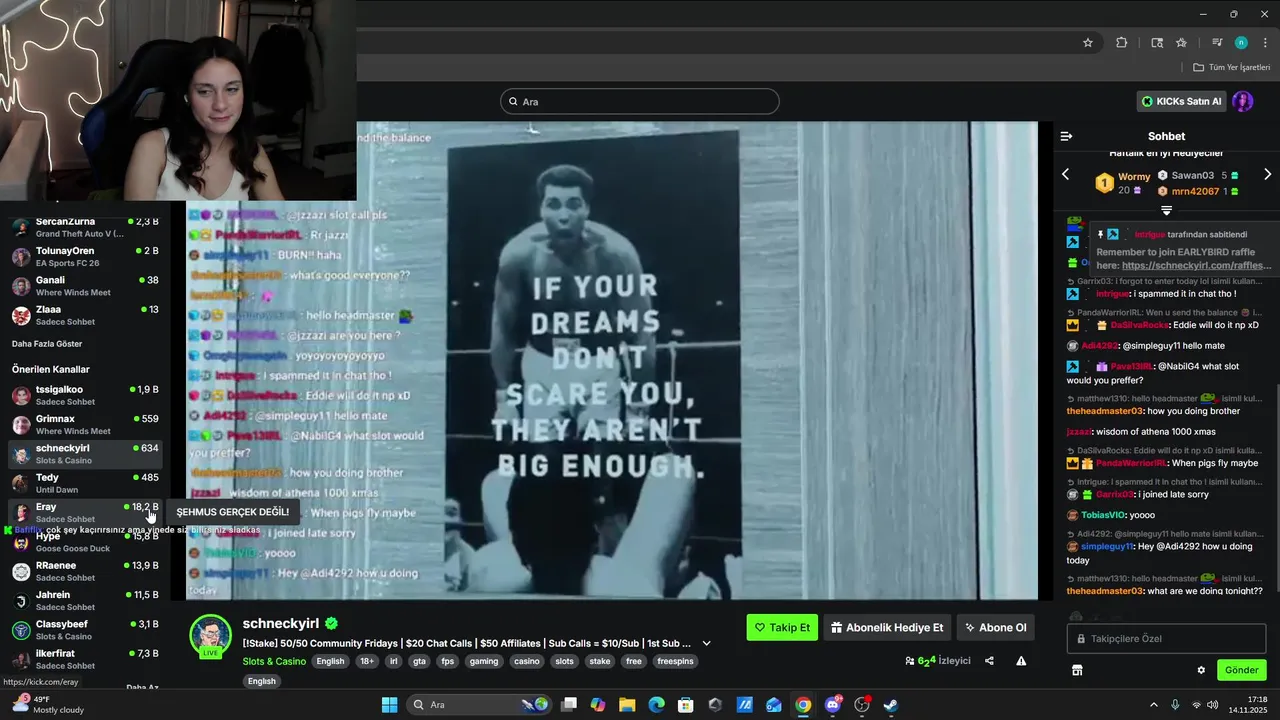Open the Kick user profile avatar
The height and width of the screenshot is (720, 1280).
(x=1243, y=101)
